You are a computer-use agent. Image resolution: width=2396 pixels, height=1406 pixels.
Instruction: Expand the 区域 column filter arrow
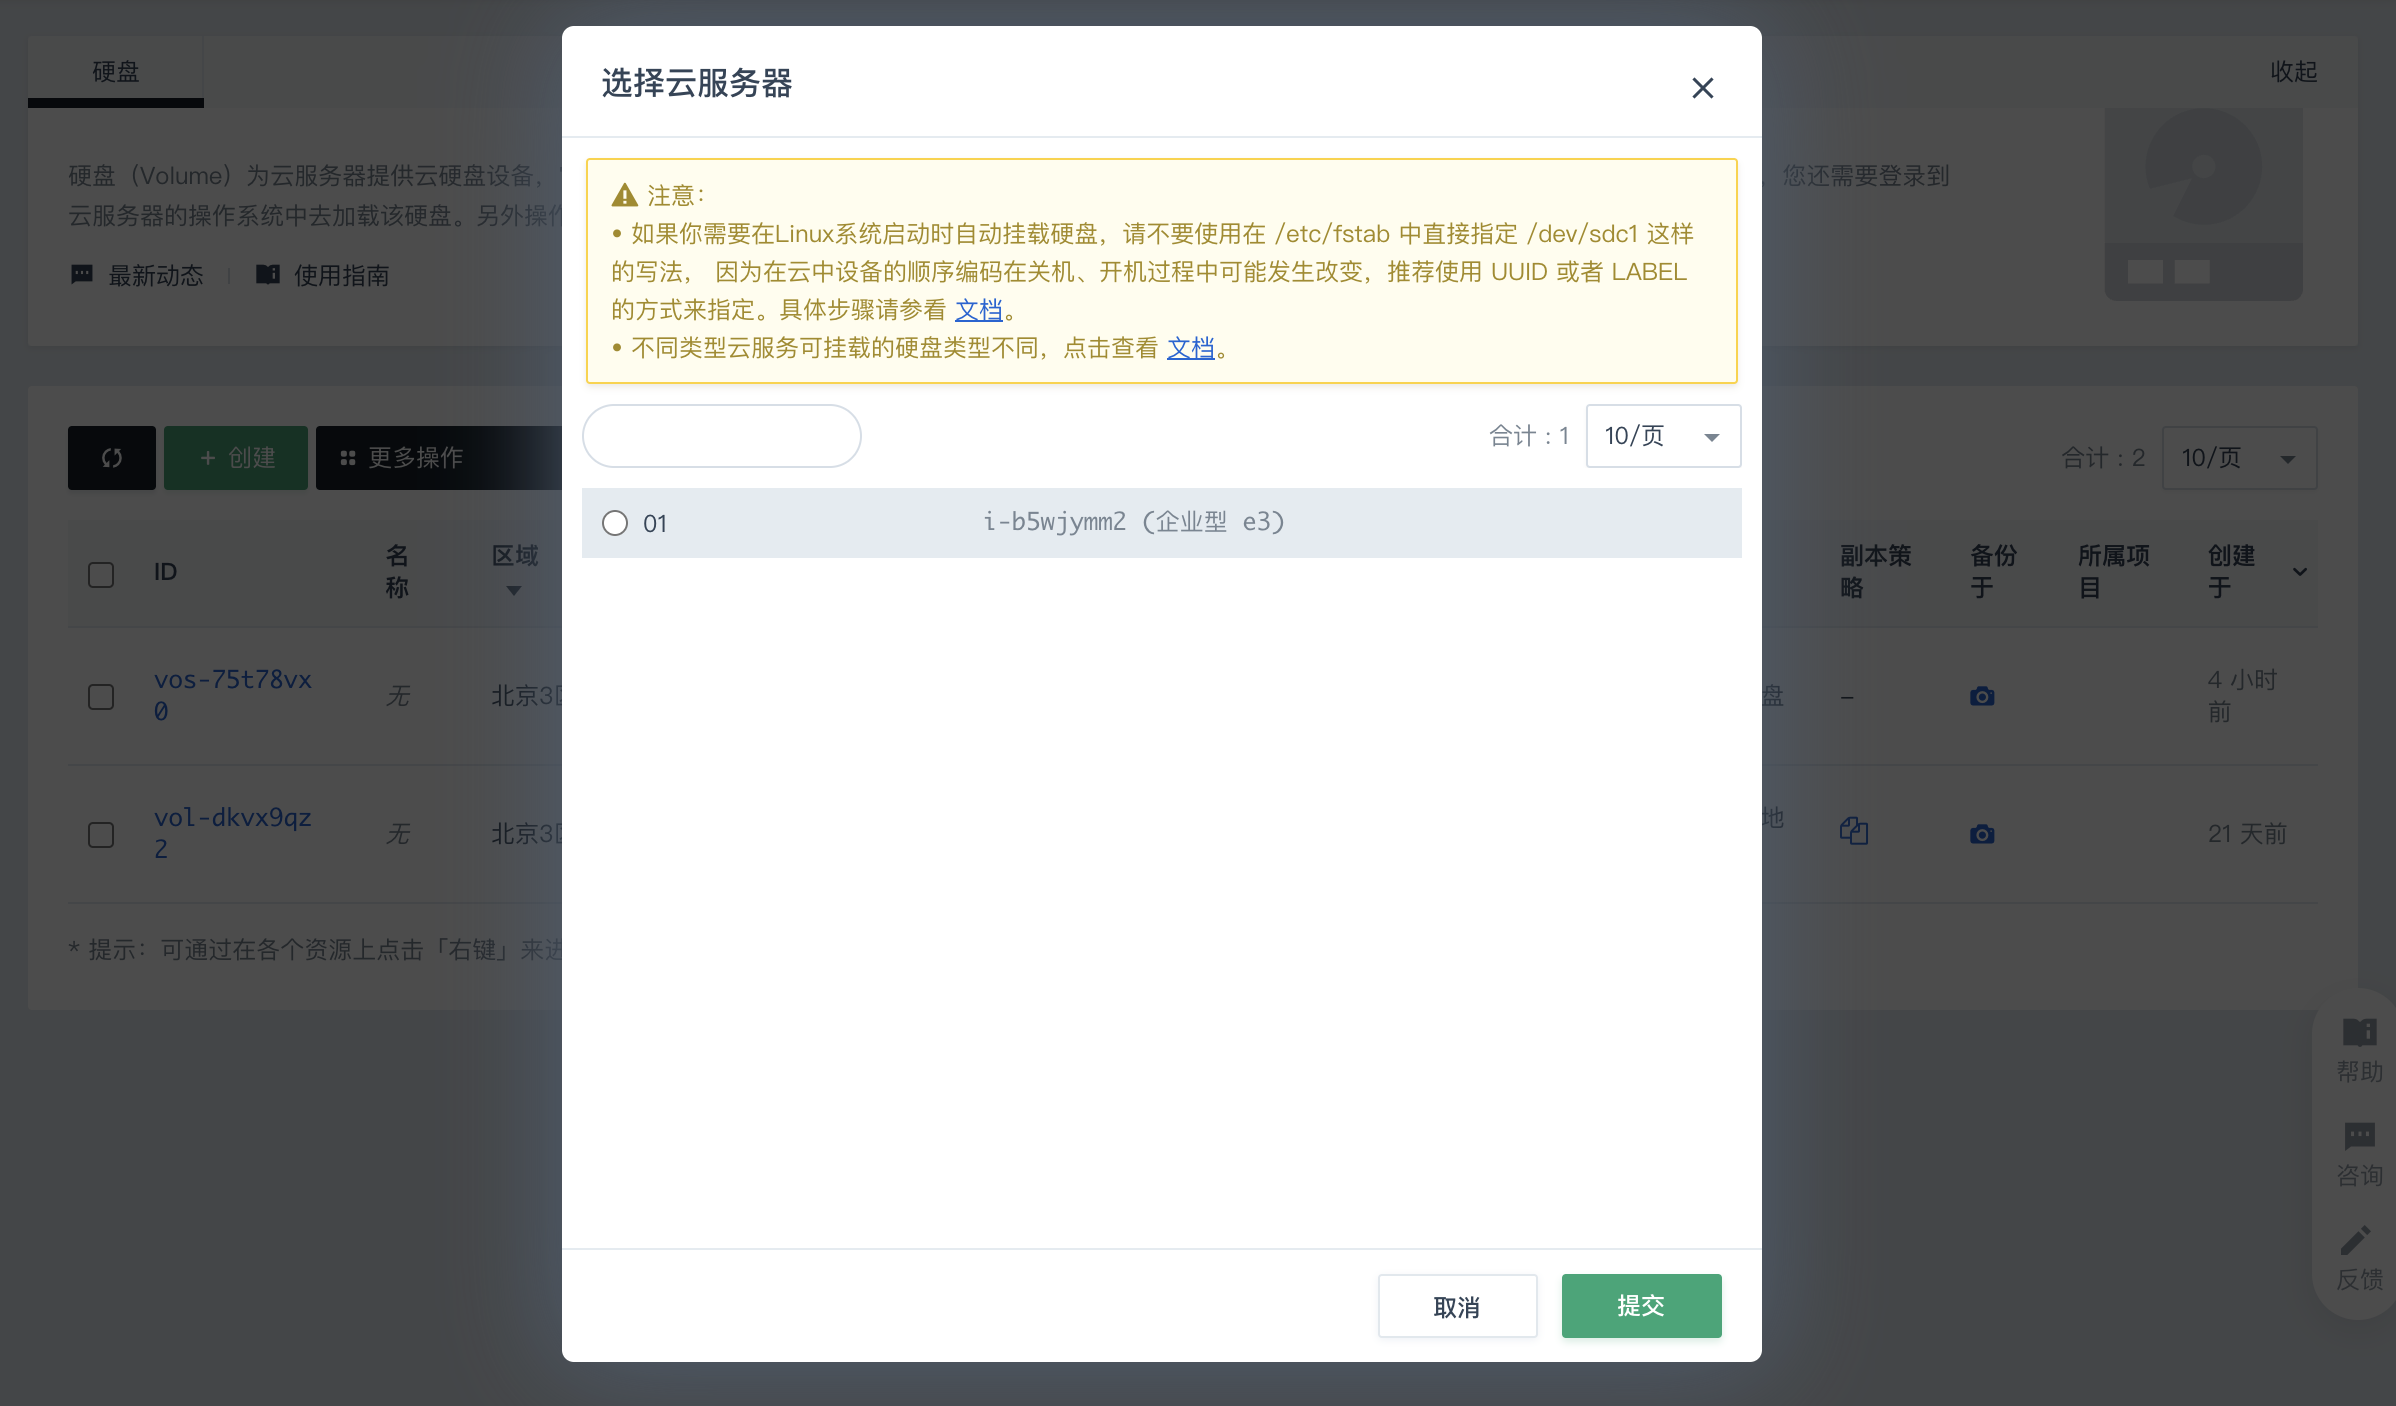tap(514, 591)
